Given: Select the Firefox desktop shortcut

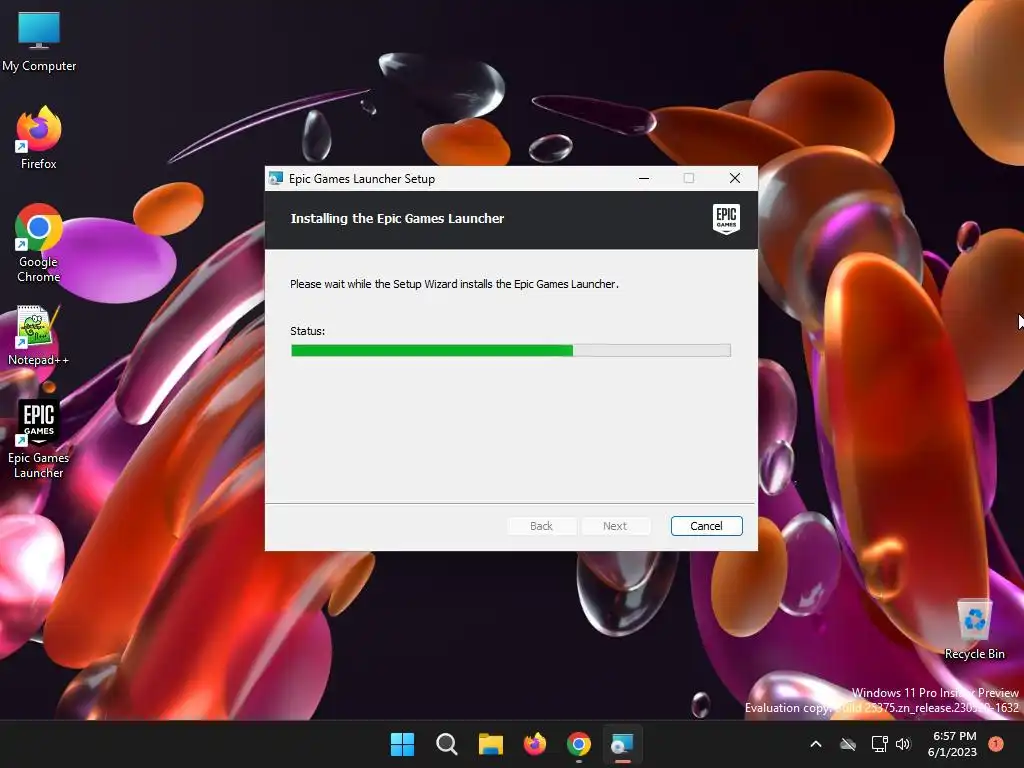Looking at the screenshot, I should 39,138.
